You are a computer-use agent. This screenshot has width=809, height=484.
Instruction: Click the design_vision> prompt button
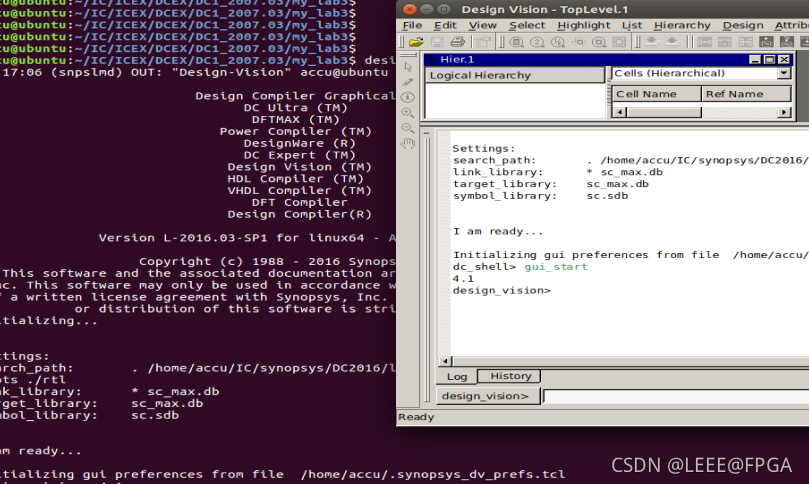coord(488,396)
